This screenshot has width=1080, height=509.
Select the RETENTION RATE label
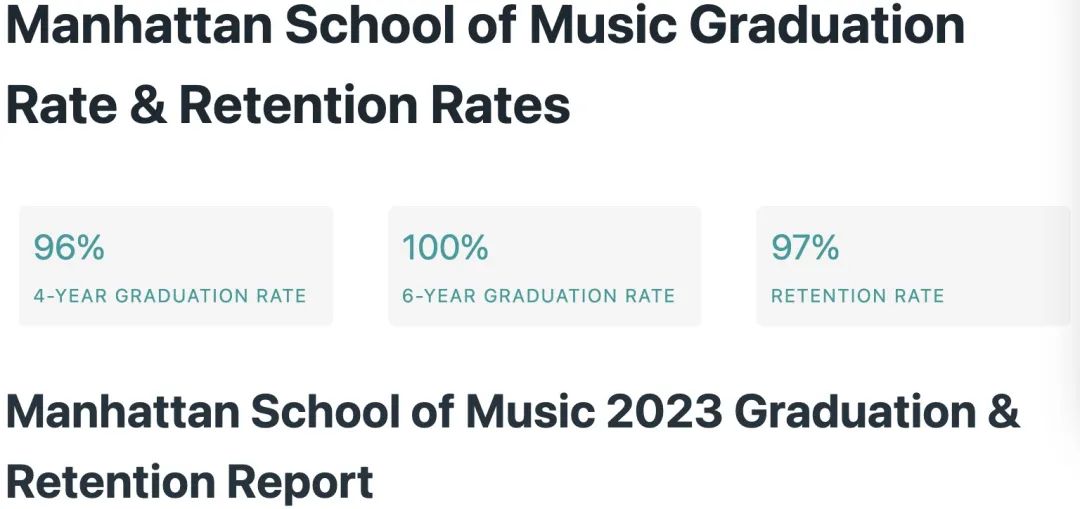(x=858, y=296)
